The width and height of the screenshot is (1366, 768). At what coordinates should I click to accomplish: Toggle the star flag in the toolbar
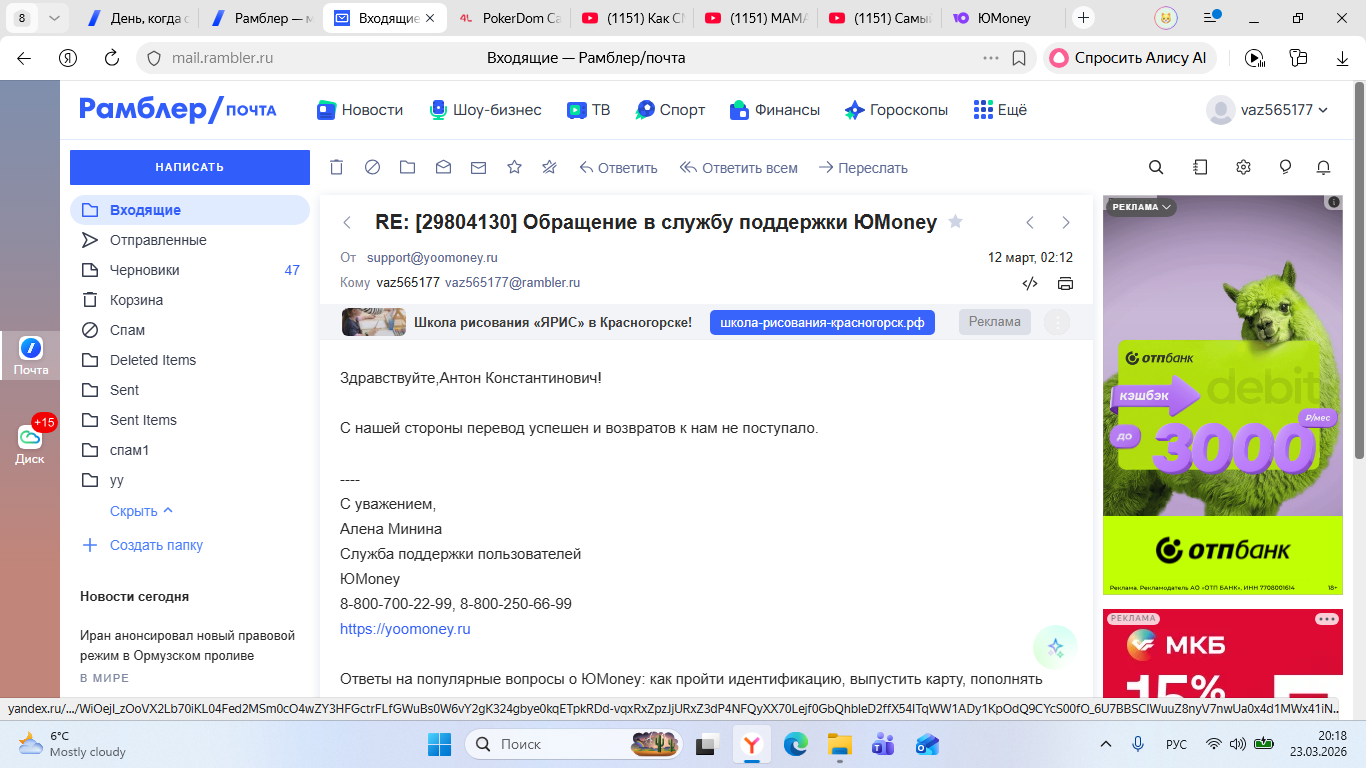pos(514,168)
